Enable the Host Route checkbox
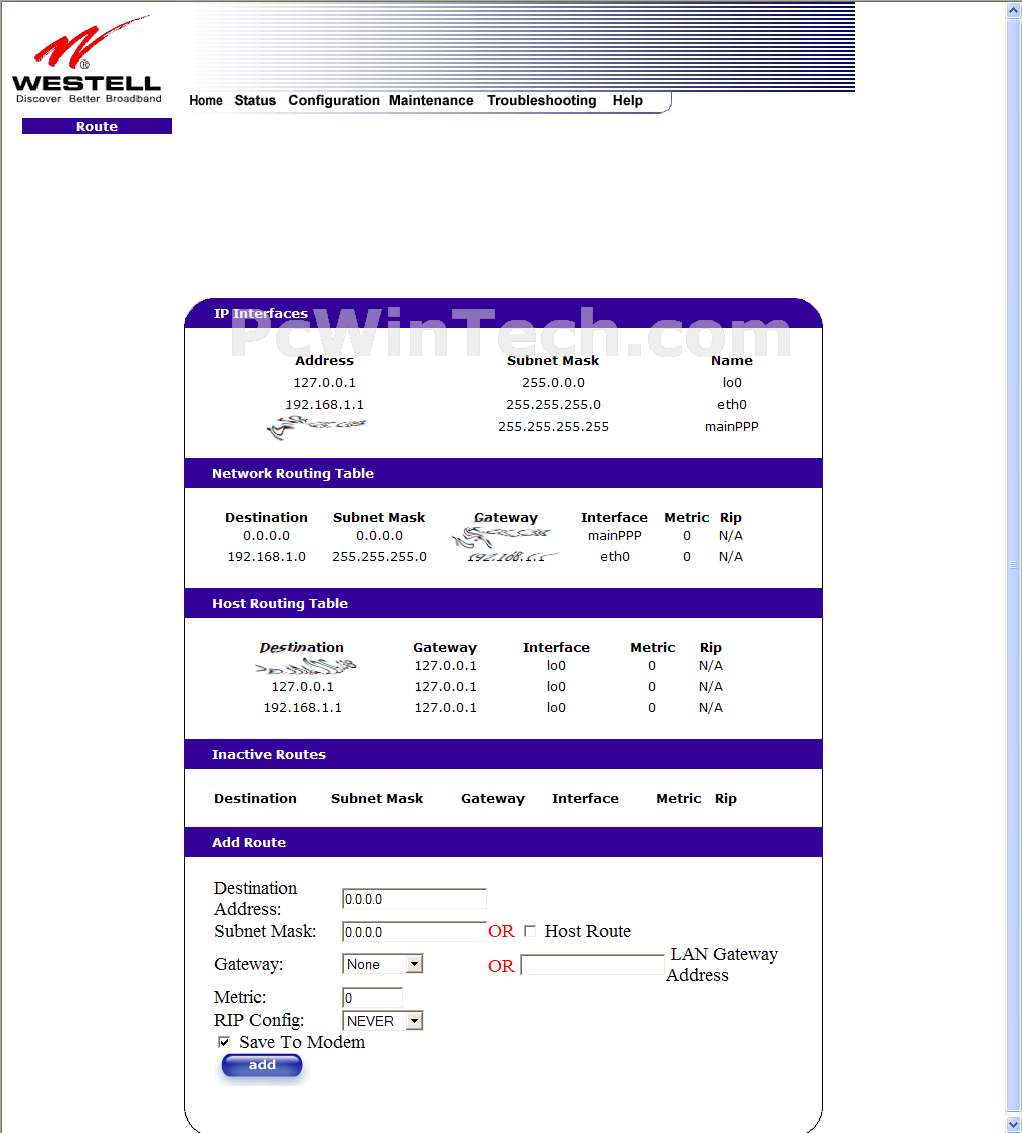 [x=530, y=931]
